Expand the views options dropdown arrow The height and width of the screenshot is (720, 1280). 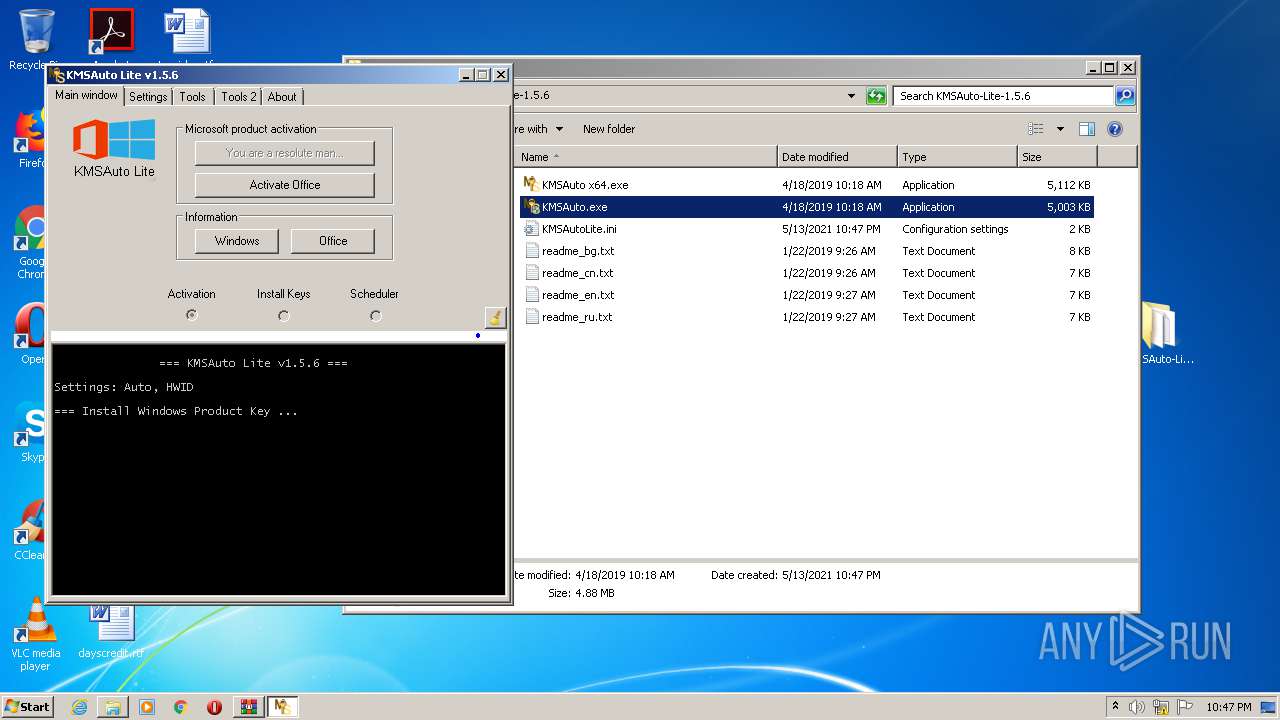pos(1060,129)
